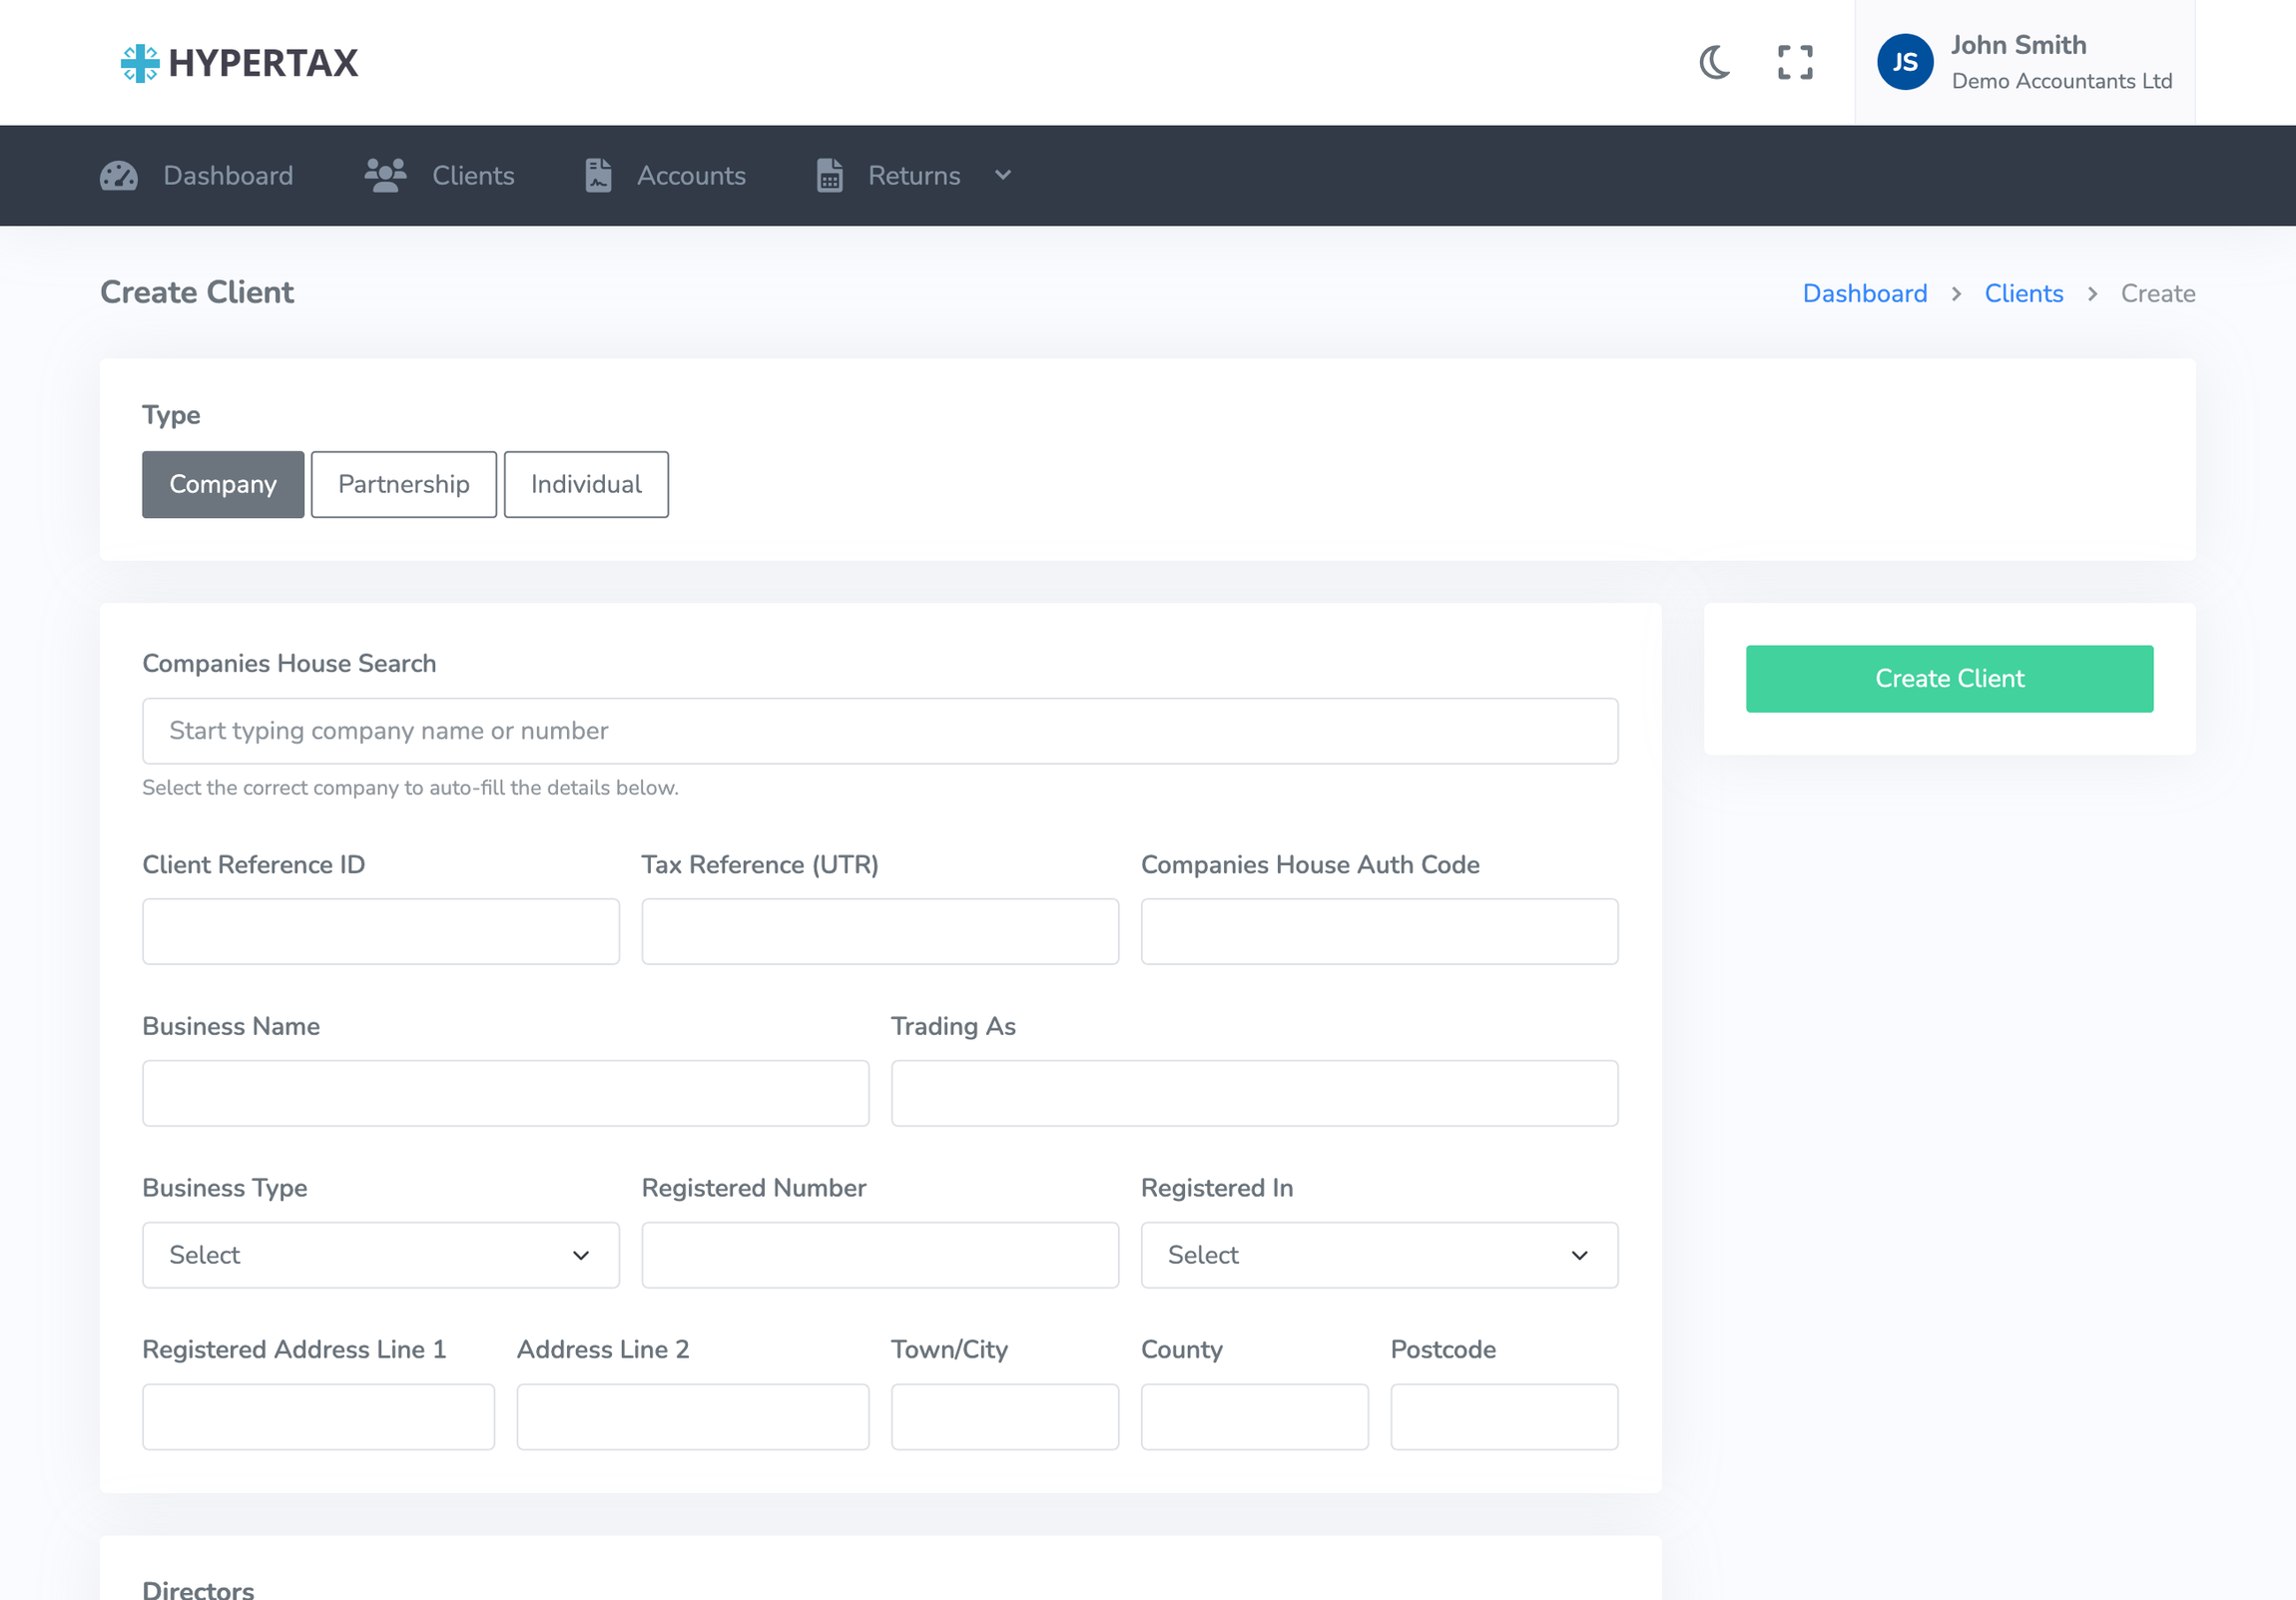
Task: Click the Registered Address Line 1 field
Action: (319, 1417)
